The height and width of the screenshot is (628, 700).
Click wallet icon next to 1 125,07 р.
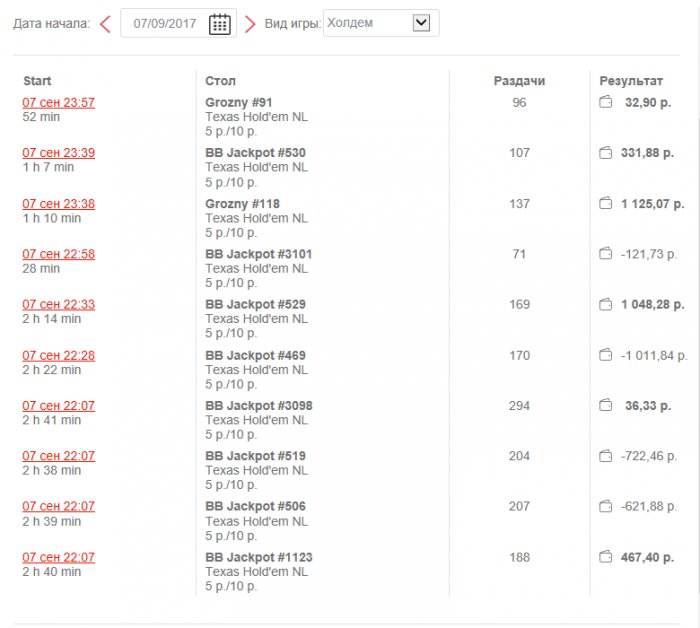click(605, 203)
